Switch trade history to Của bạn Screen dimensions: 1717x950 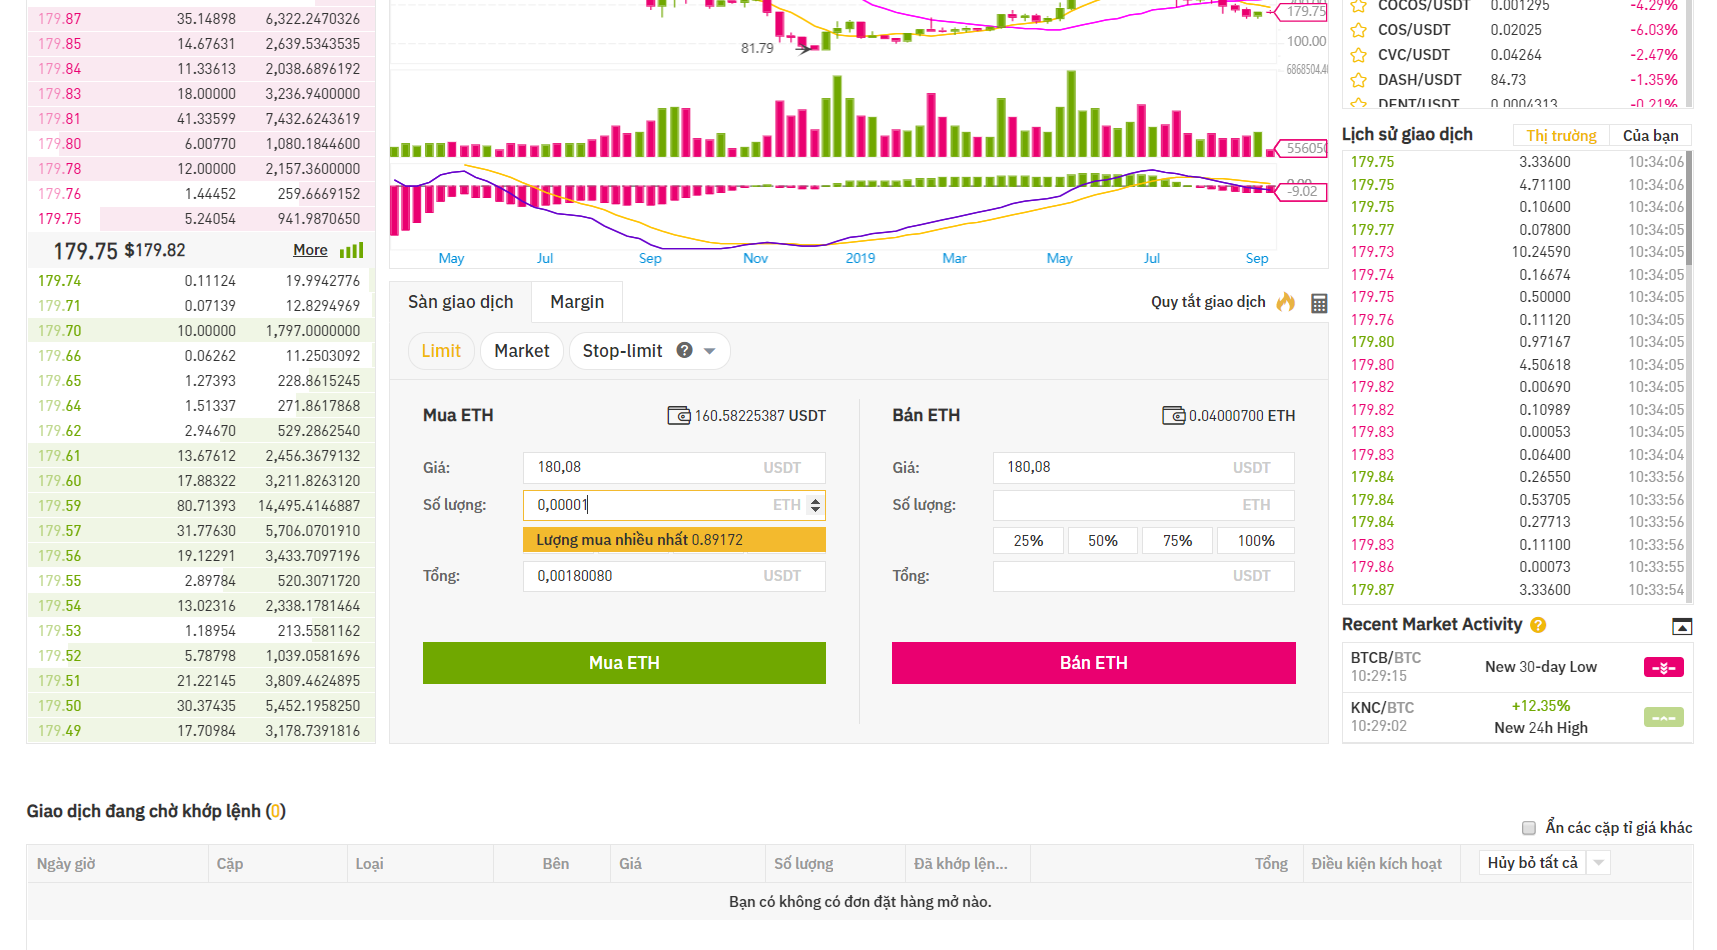tap(1650, 136)
